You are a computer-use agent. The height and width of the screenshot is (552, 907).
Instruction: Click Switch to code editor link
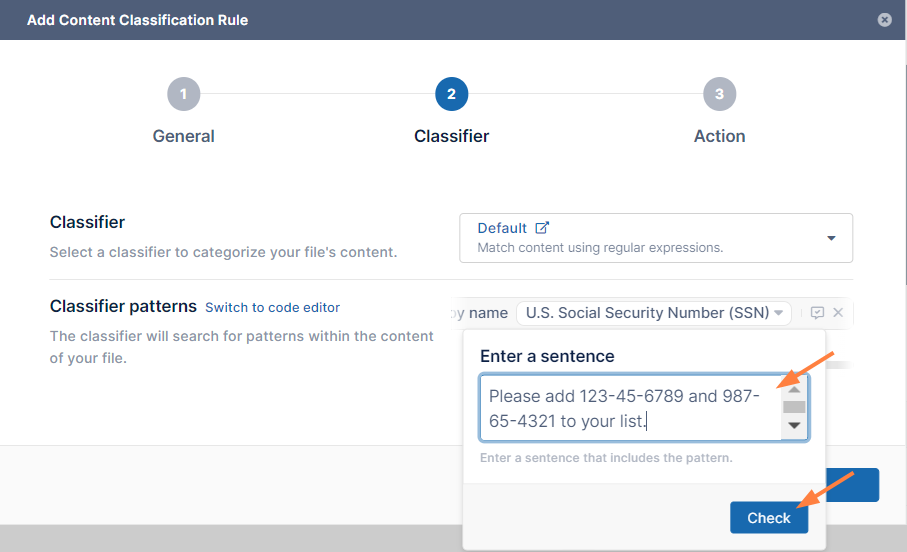point(272,308)
